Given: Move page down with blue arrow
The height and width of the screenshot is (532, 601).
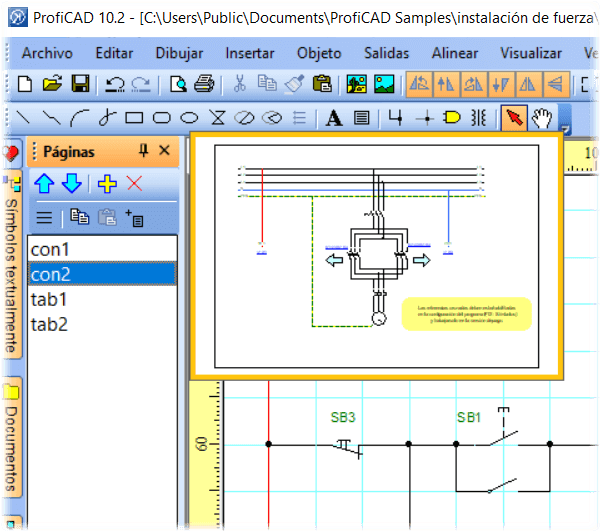Looking at the screenshot, I should tap(72, 183).
